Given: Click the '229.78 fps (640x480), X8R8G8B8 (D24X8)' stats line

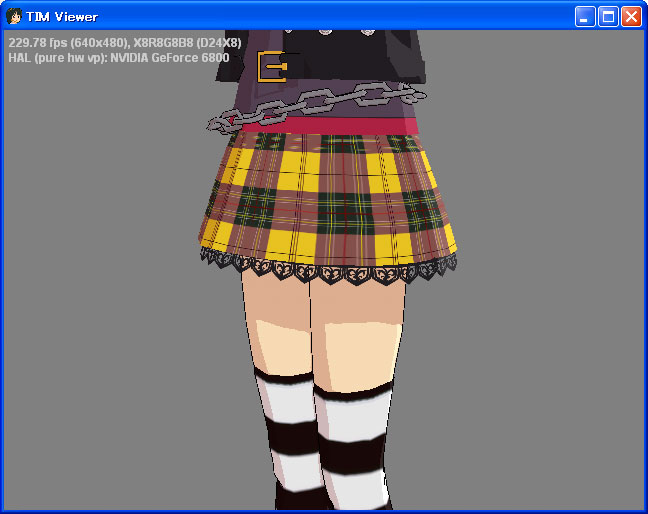Looking at the screenshot, I should point(125,43).
